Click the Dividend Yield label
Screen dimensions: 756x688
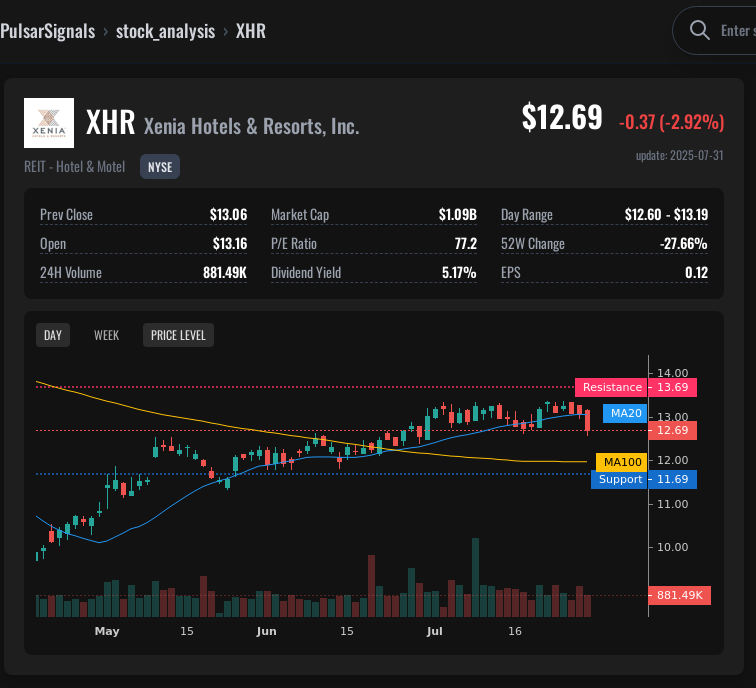pyautogui.click(x=306, y=272)
